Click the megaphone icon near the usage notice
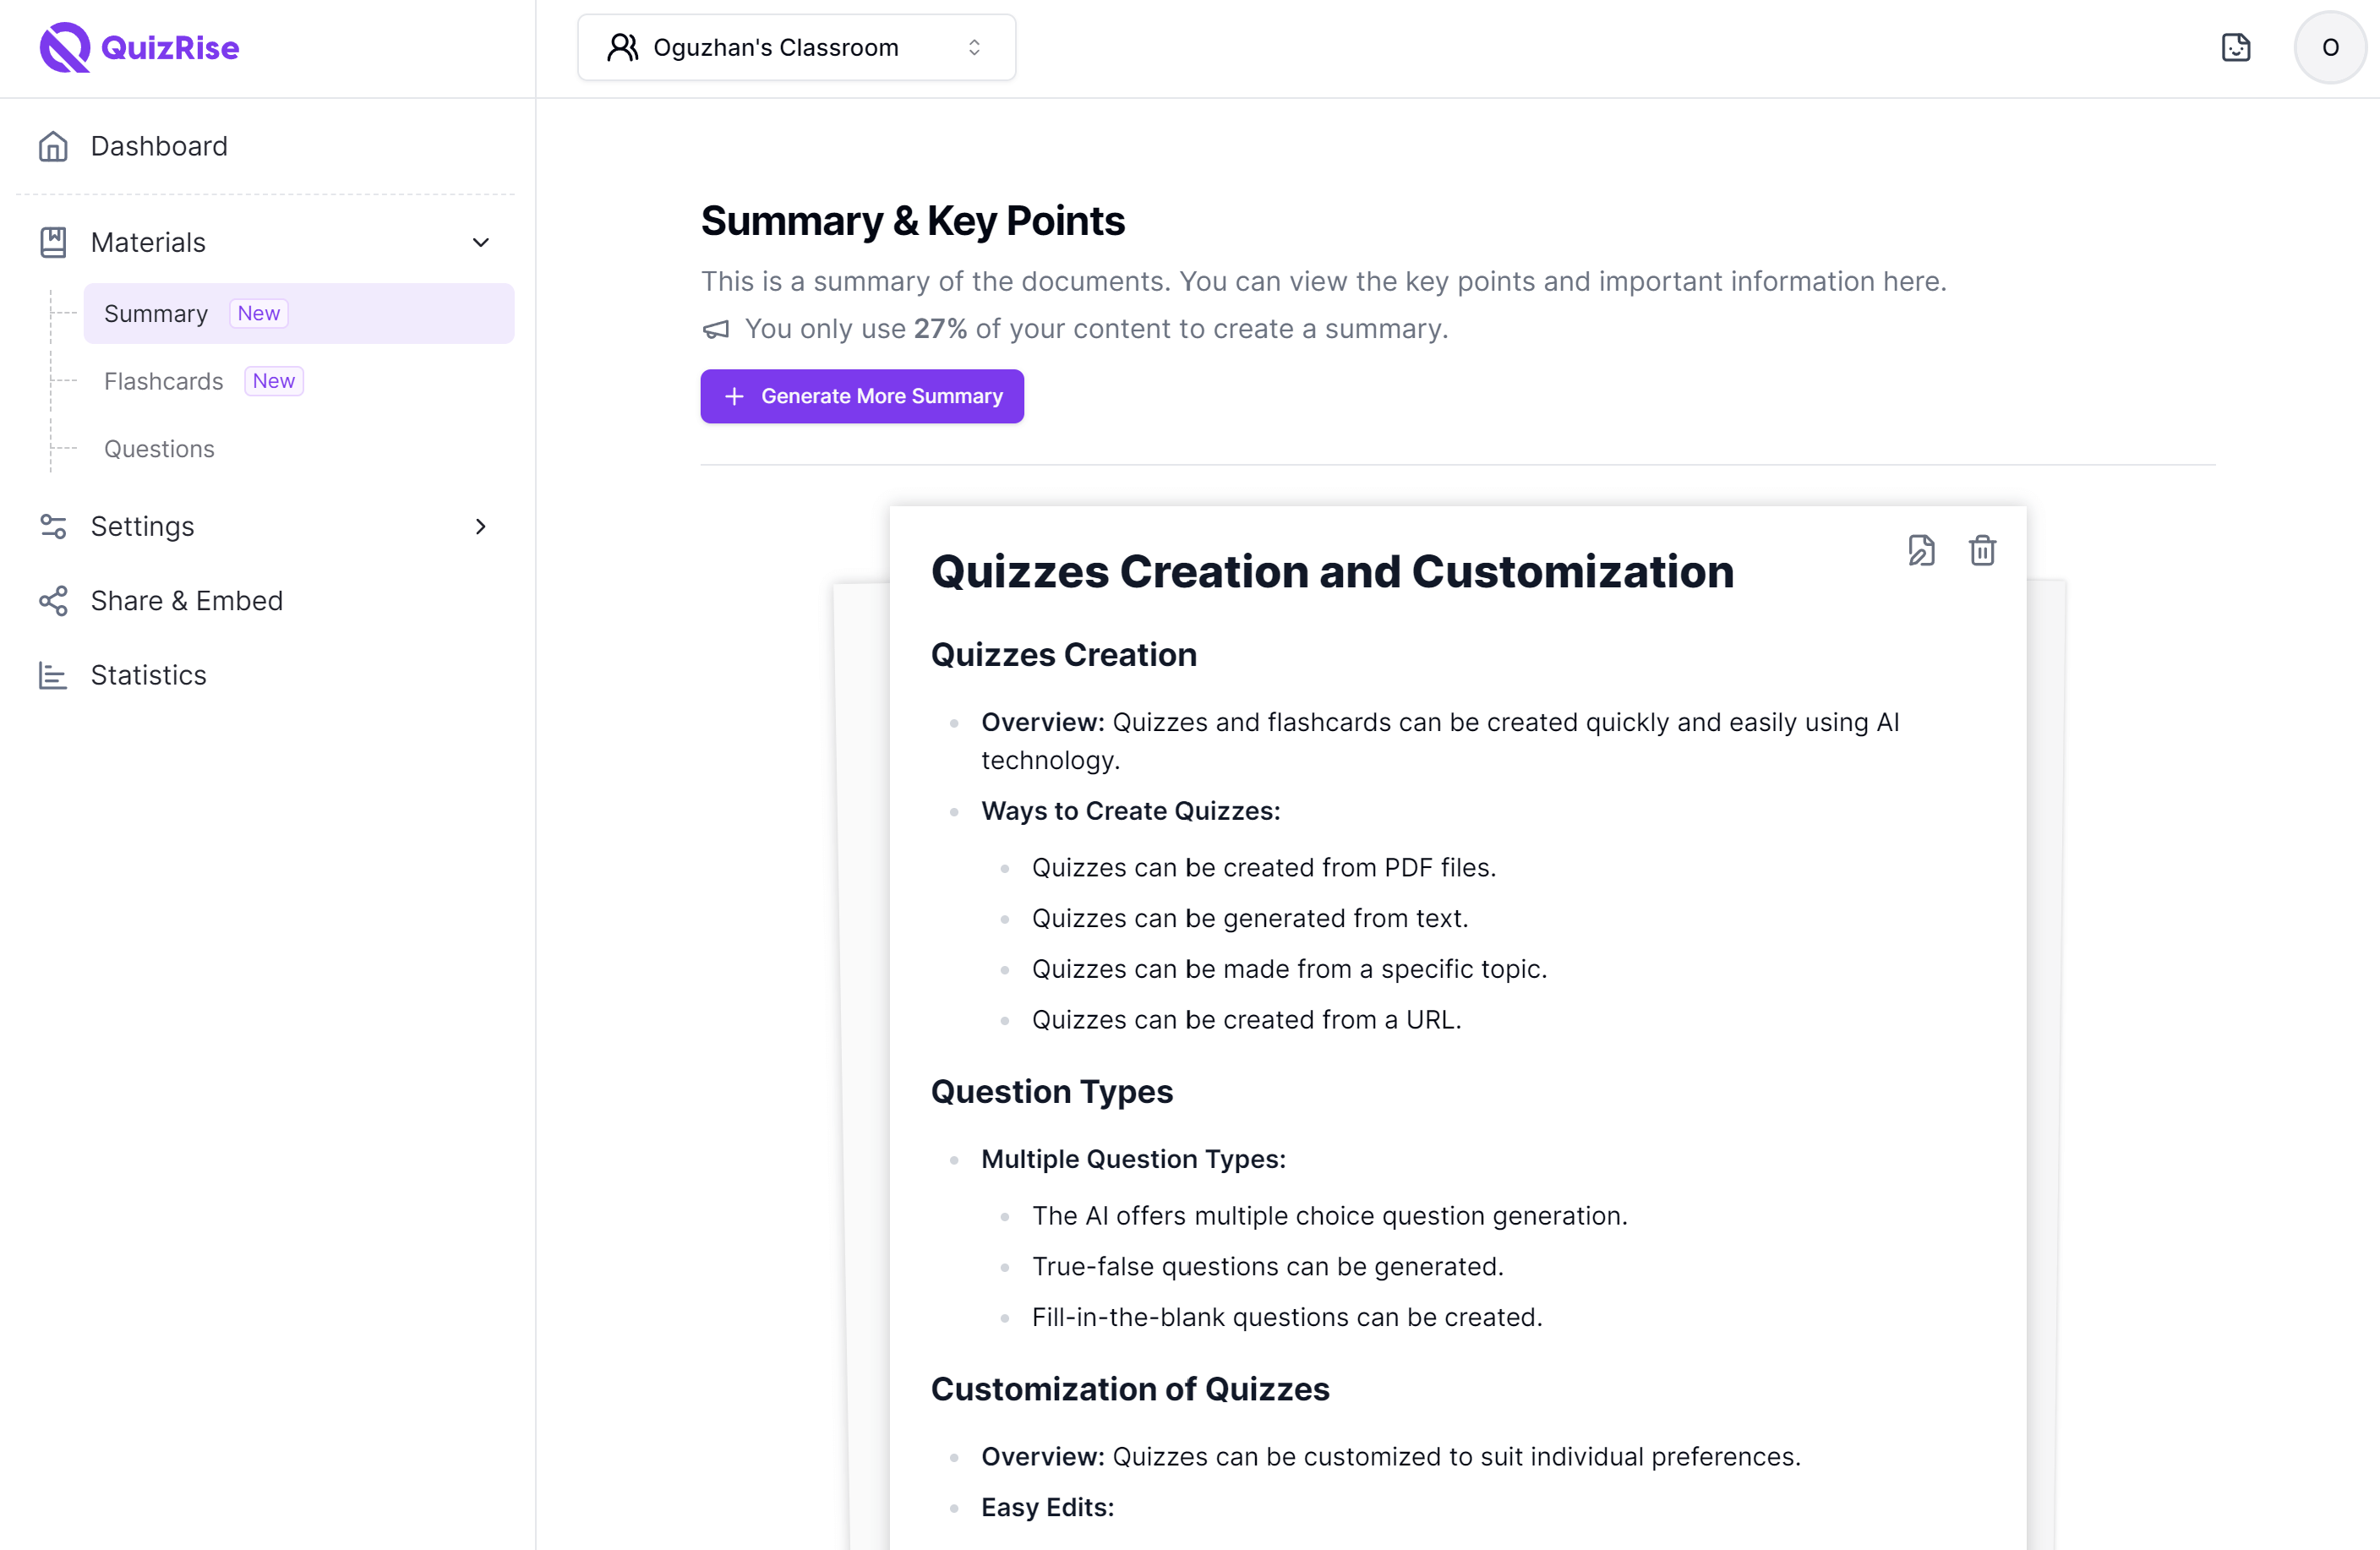 [715, 328]
